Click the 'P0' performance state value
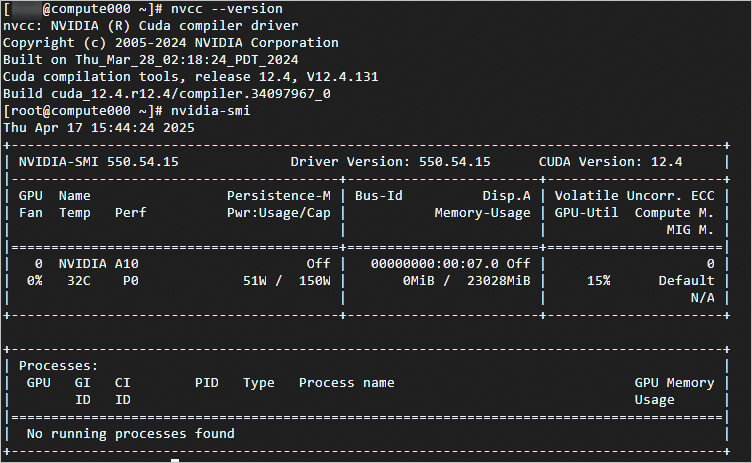The height and width of the screenshot is (463, 752). [x=130, y=281]
